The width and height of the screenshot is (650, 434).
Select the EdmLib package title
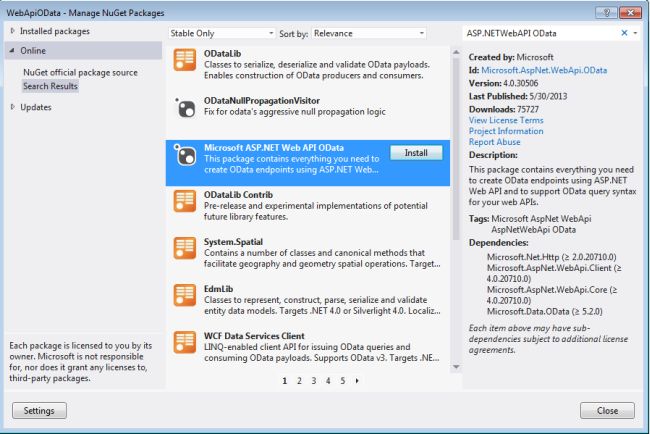[218, 289]
